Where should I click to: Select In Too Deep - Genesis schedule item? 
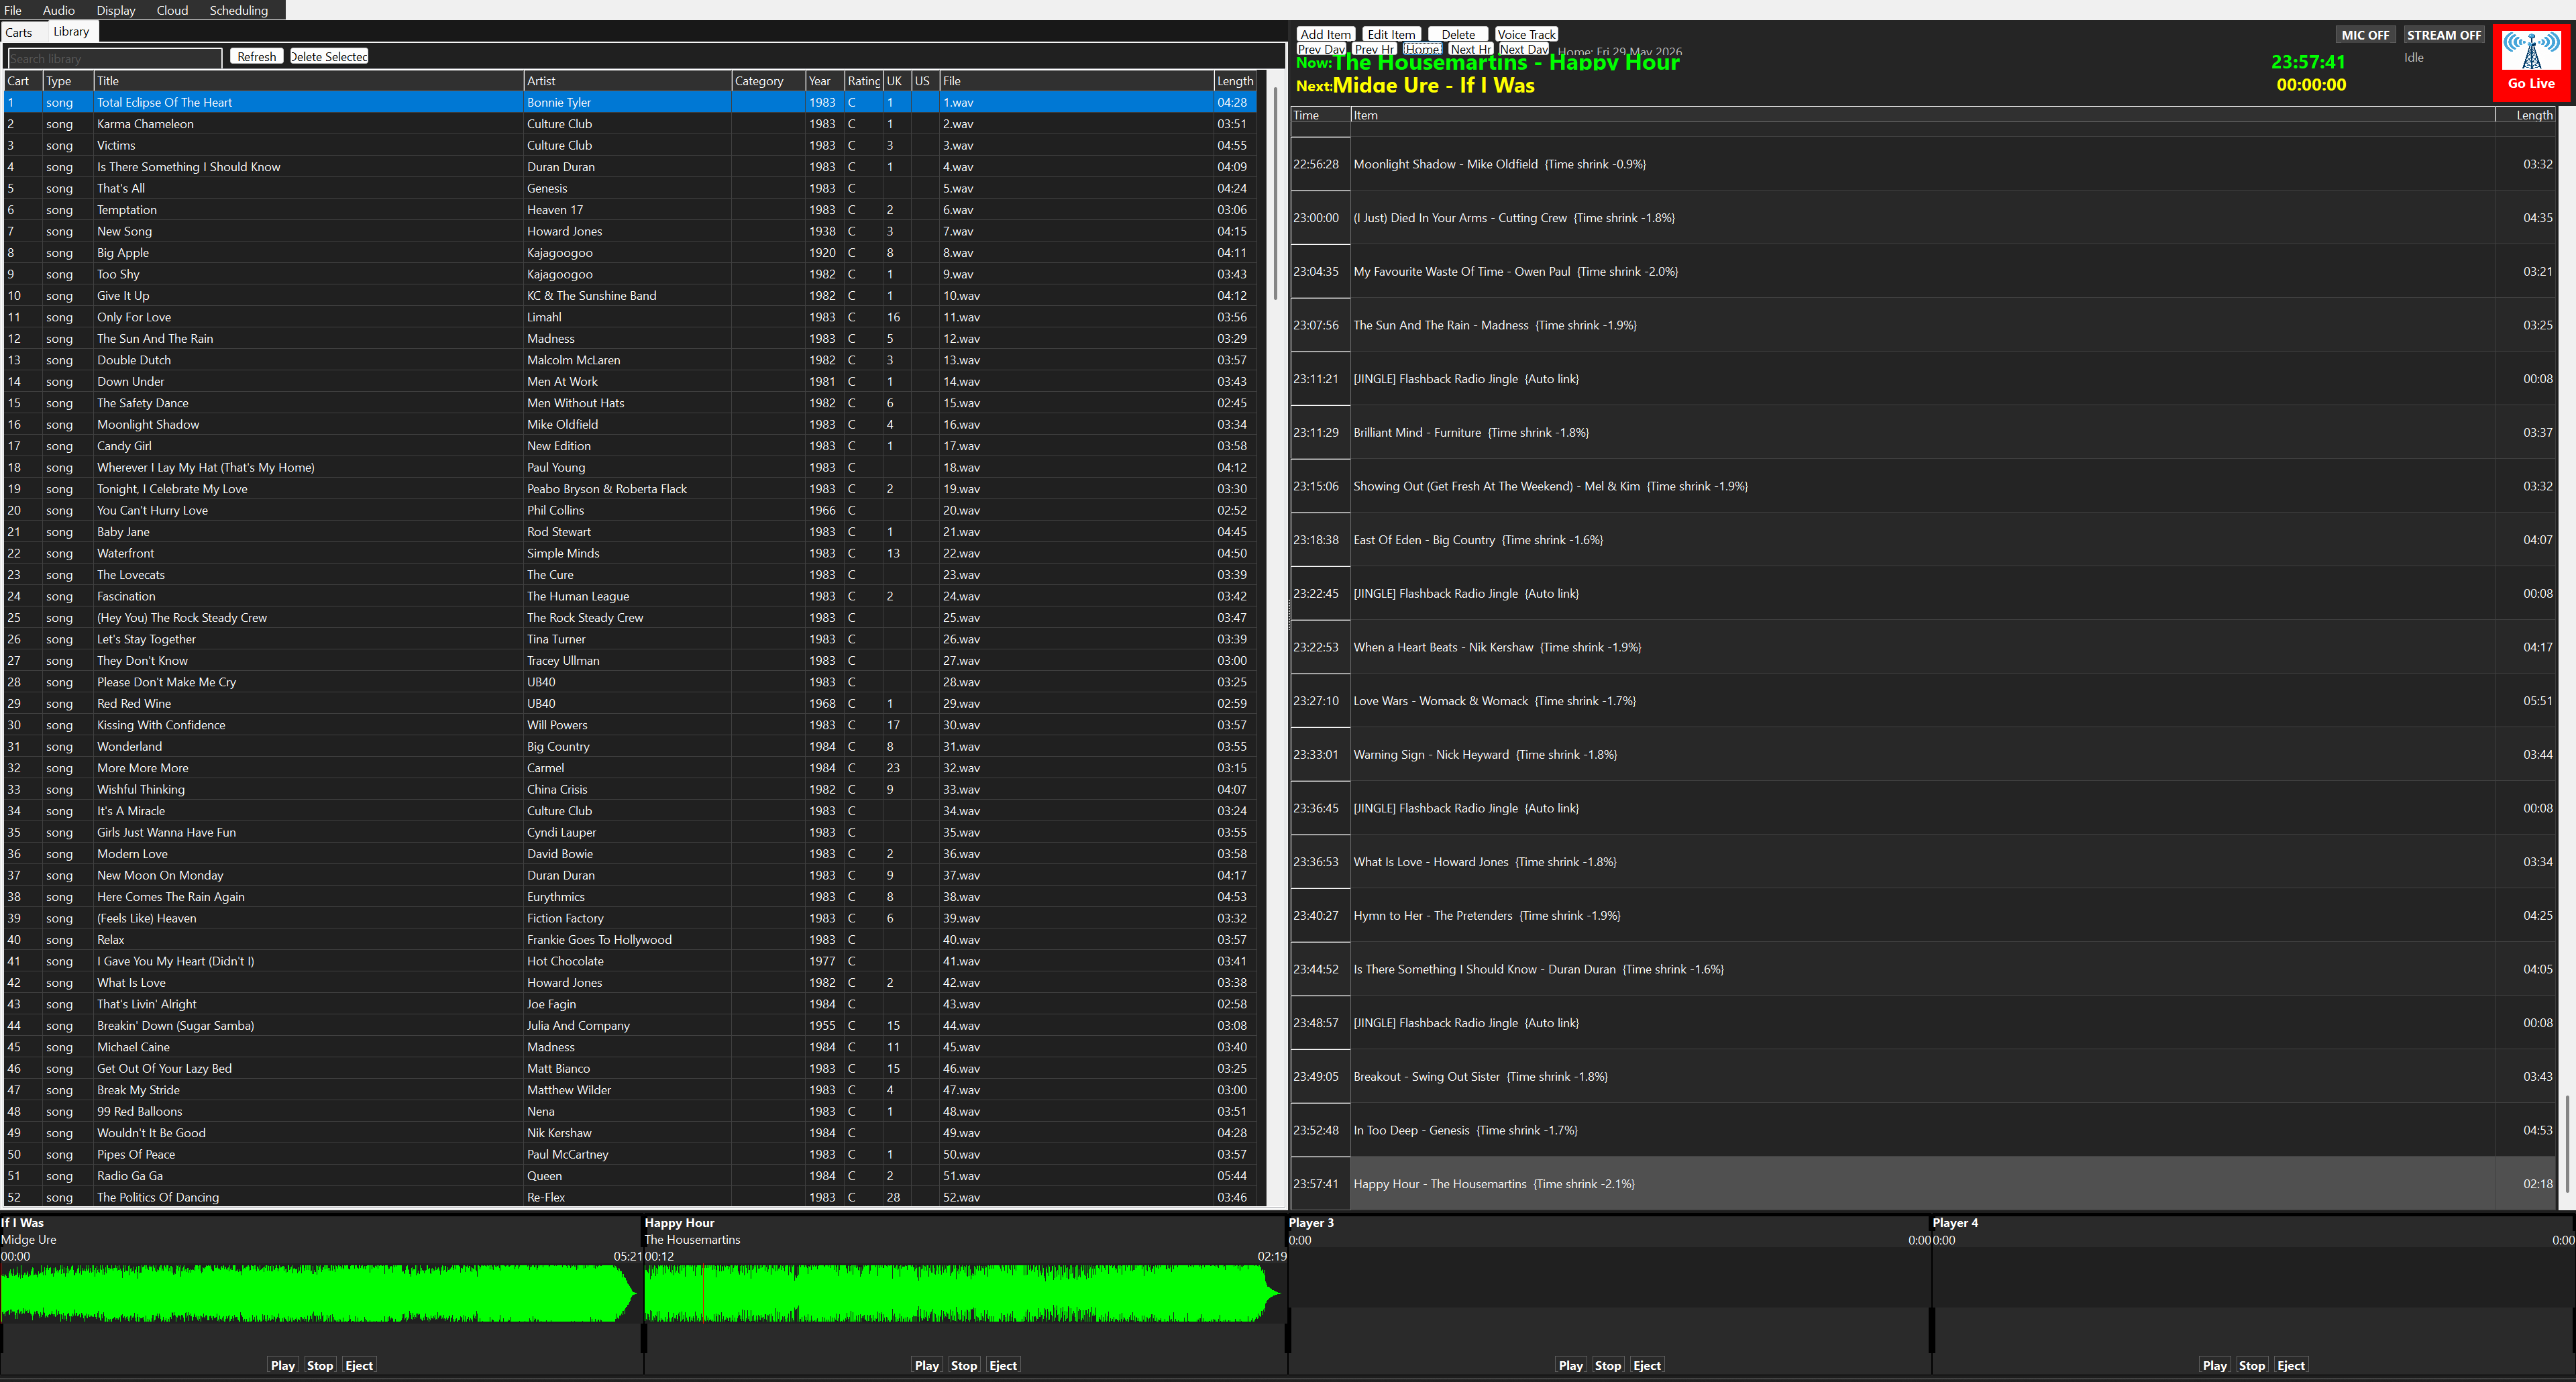(x=1923, y=1130)
